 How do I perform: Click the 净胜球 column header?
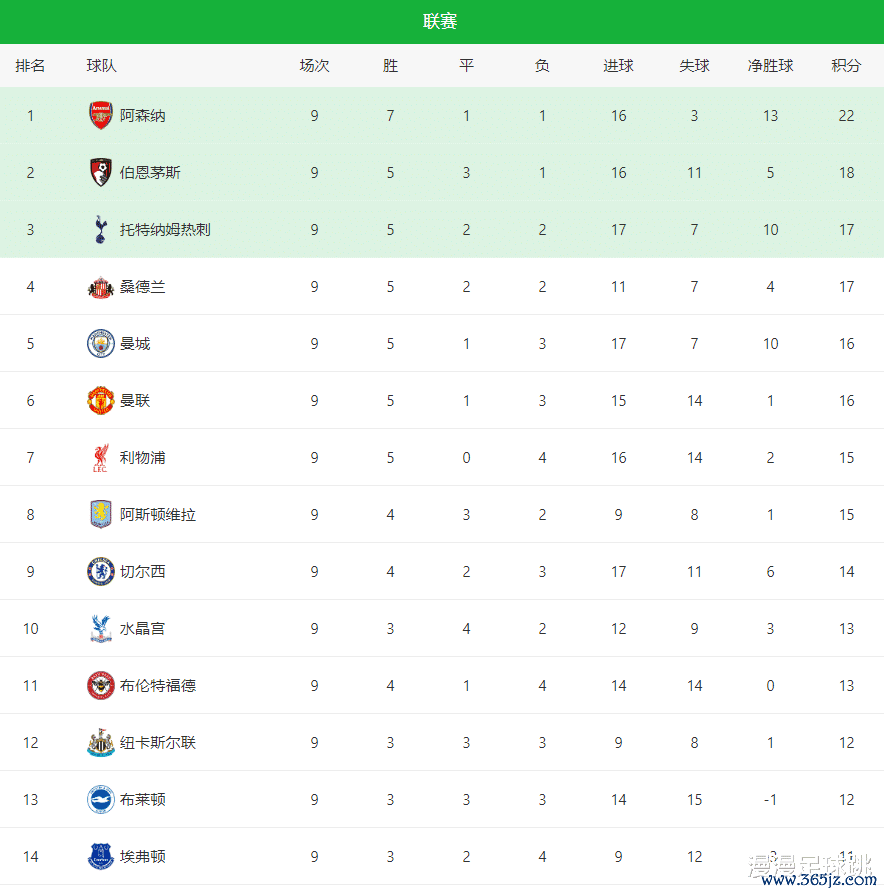pos(770,66)
